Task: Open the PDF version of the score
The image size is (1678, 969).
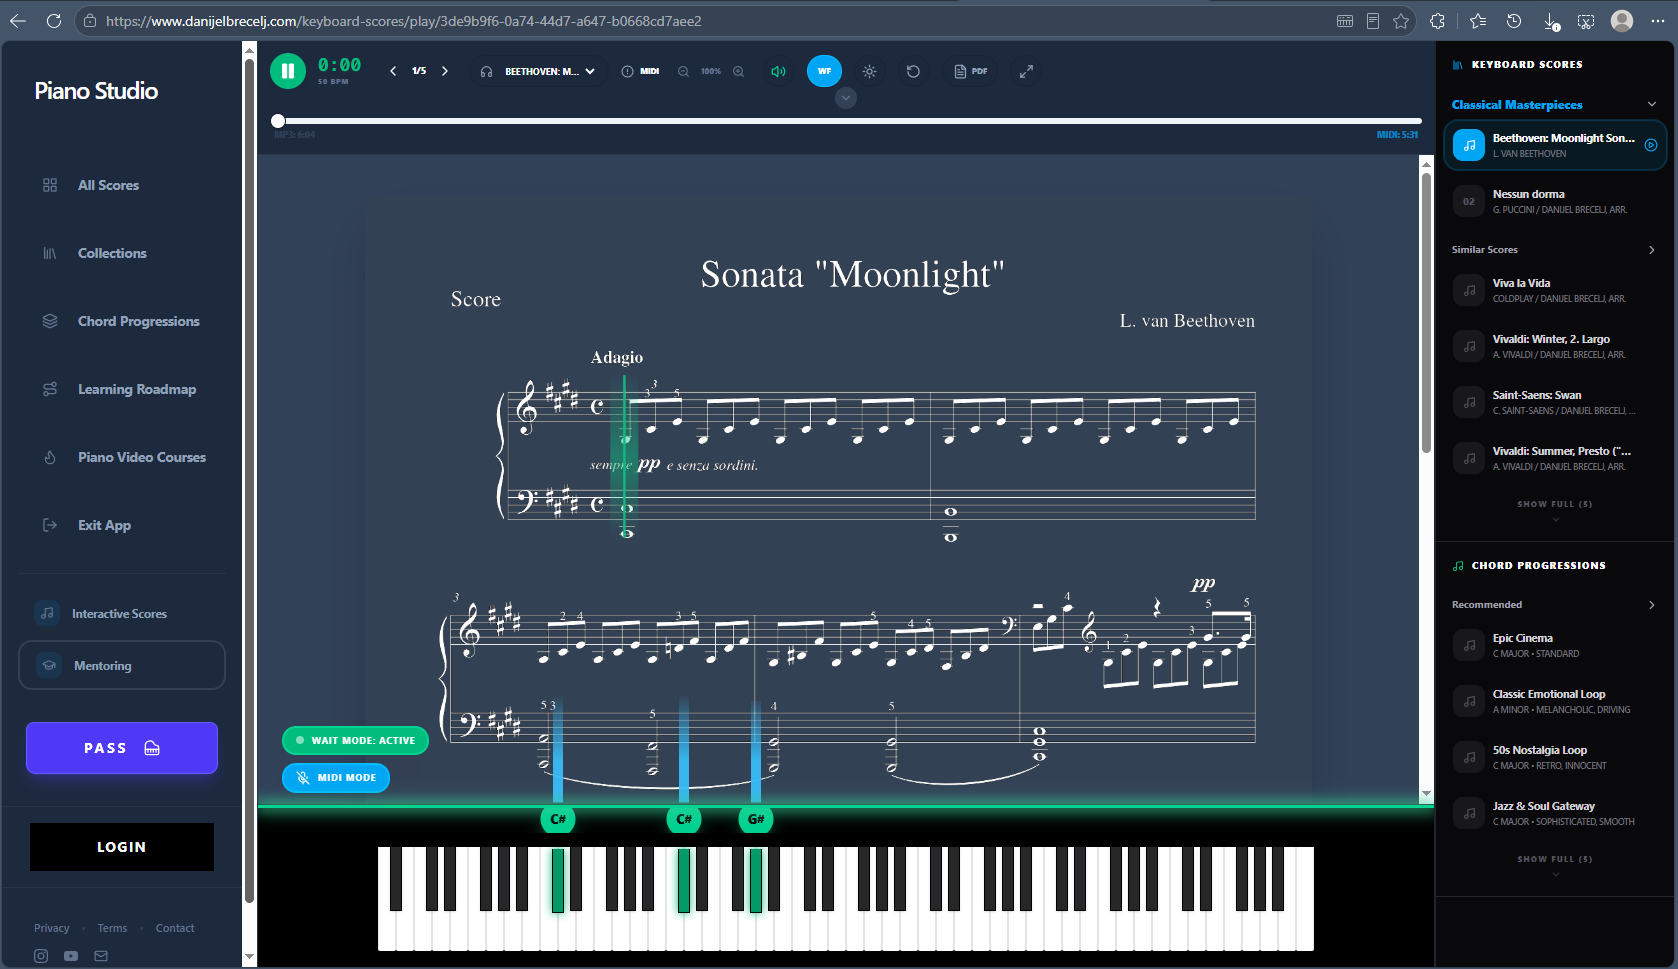Action: pos(971,71)
